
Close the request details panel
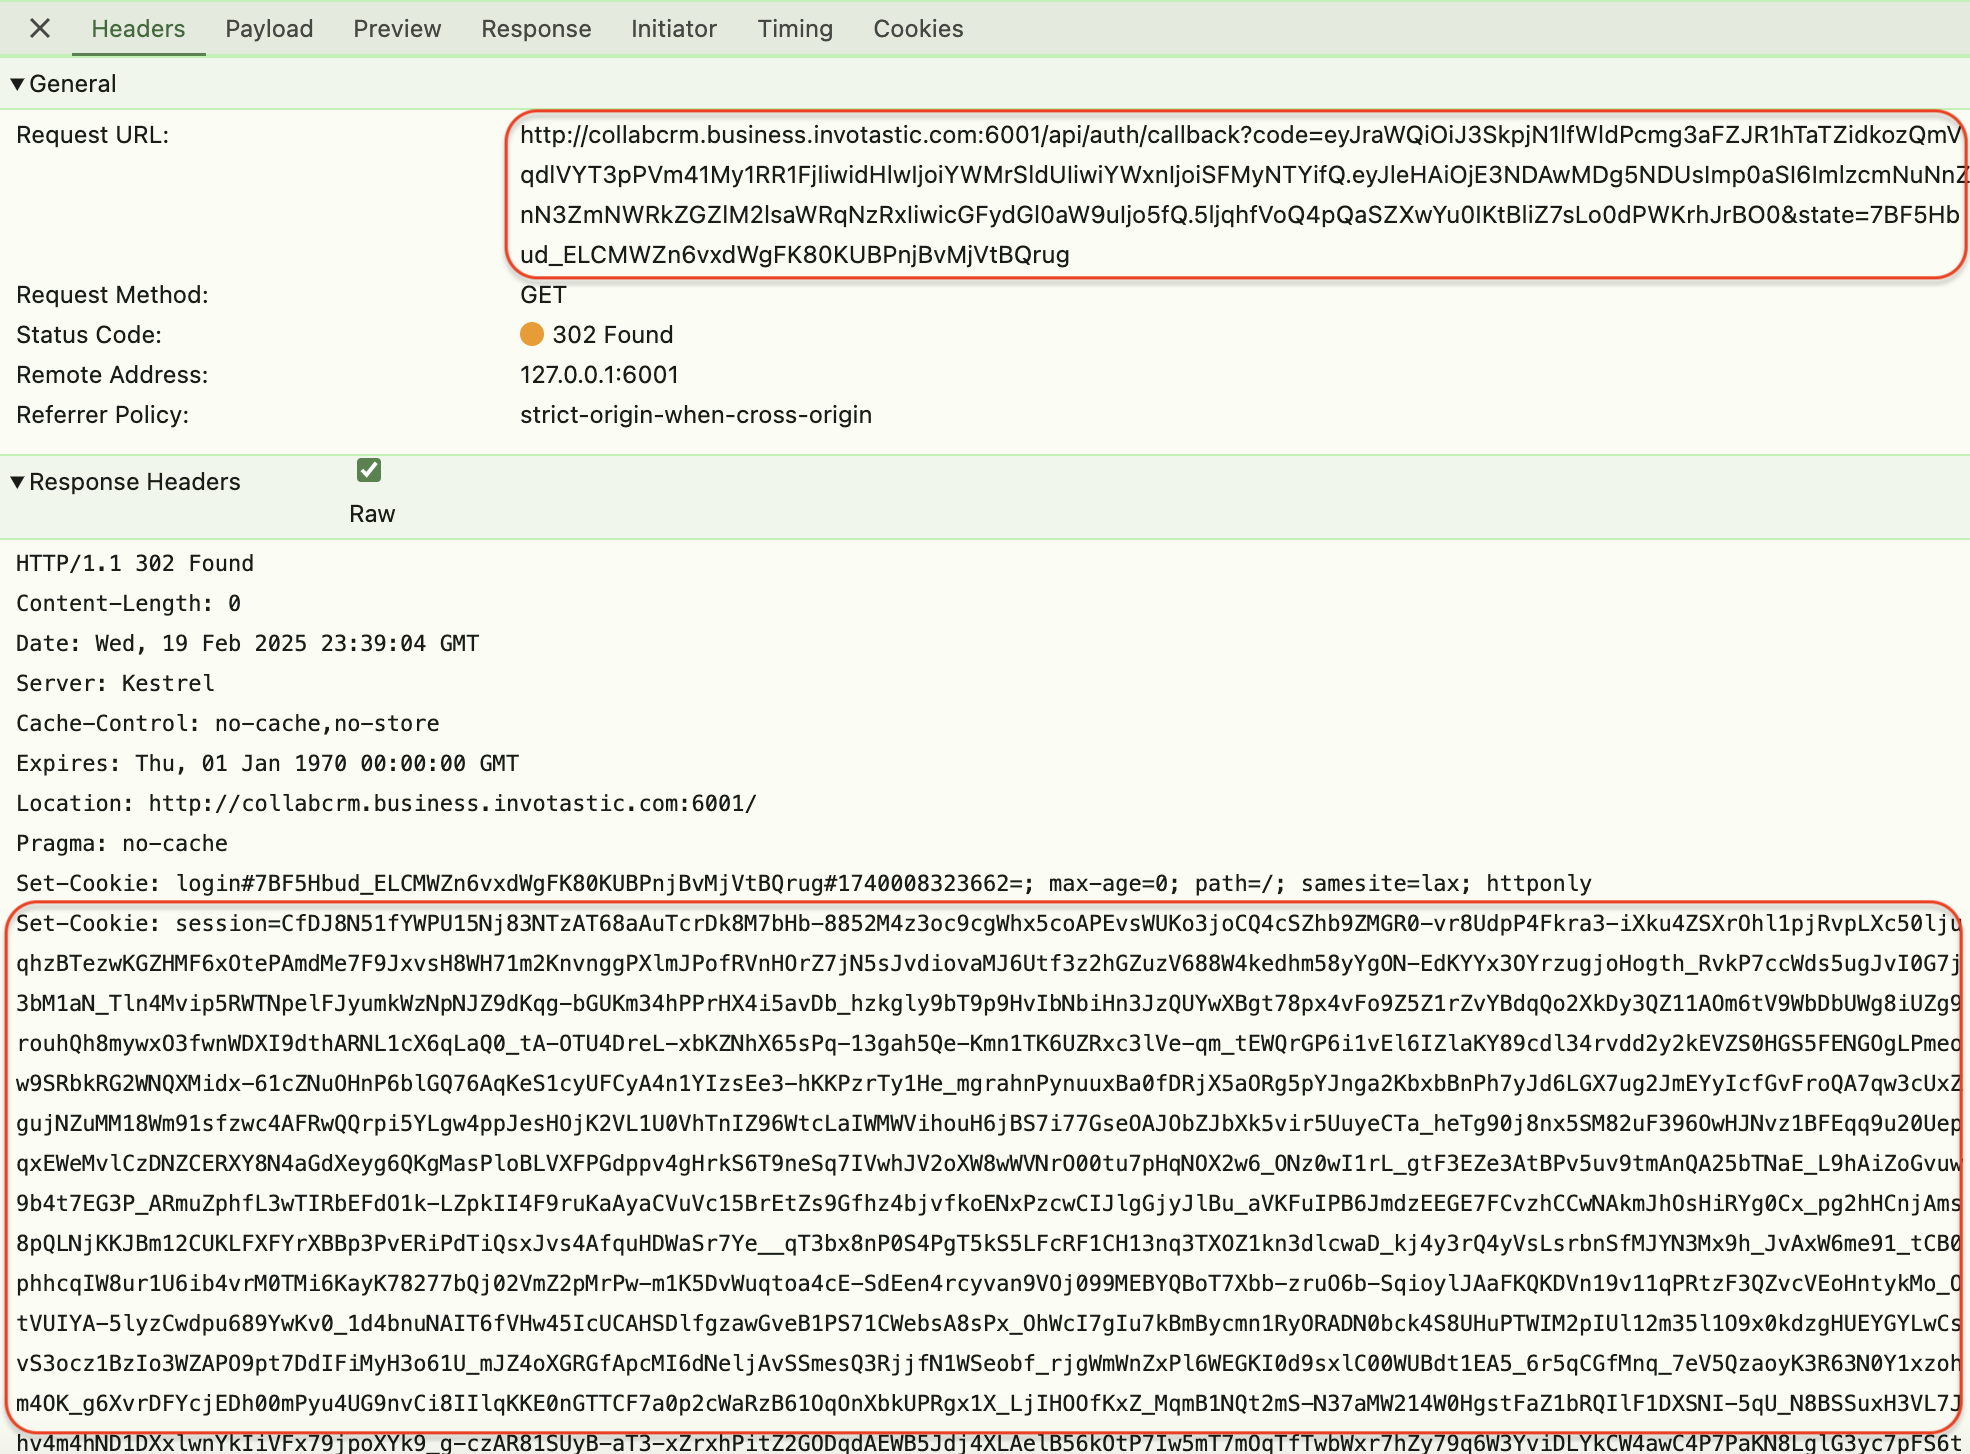(40, 28)
